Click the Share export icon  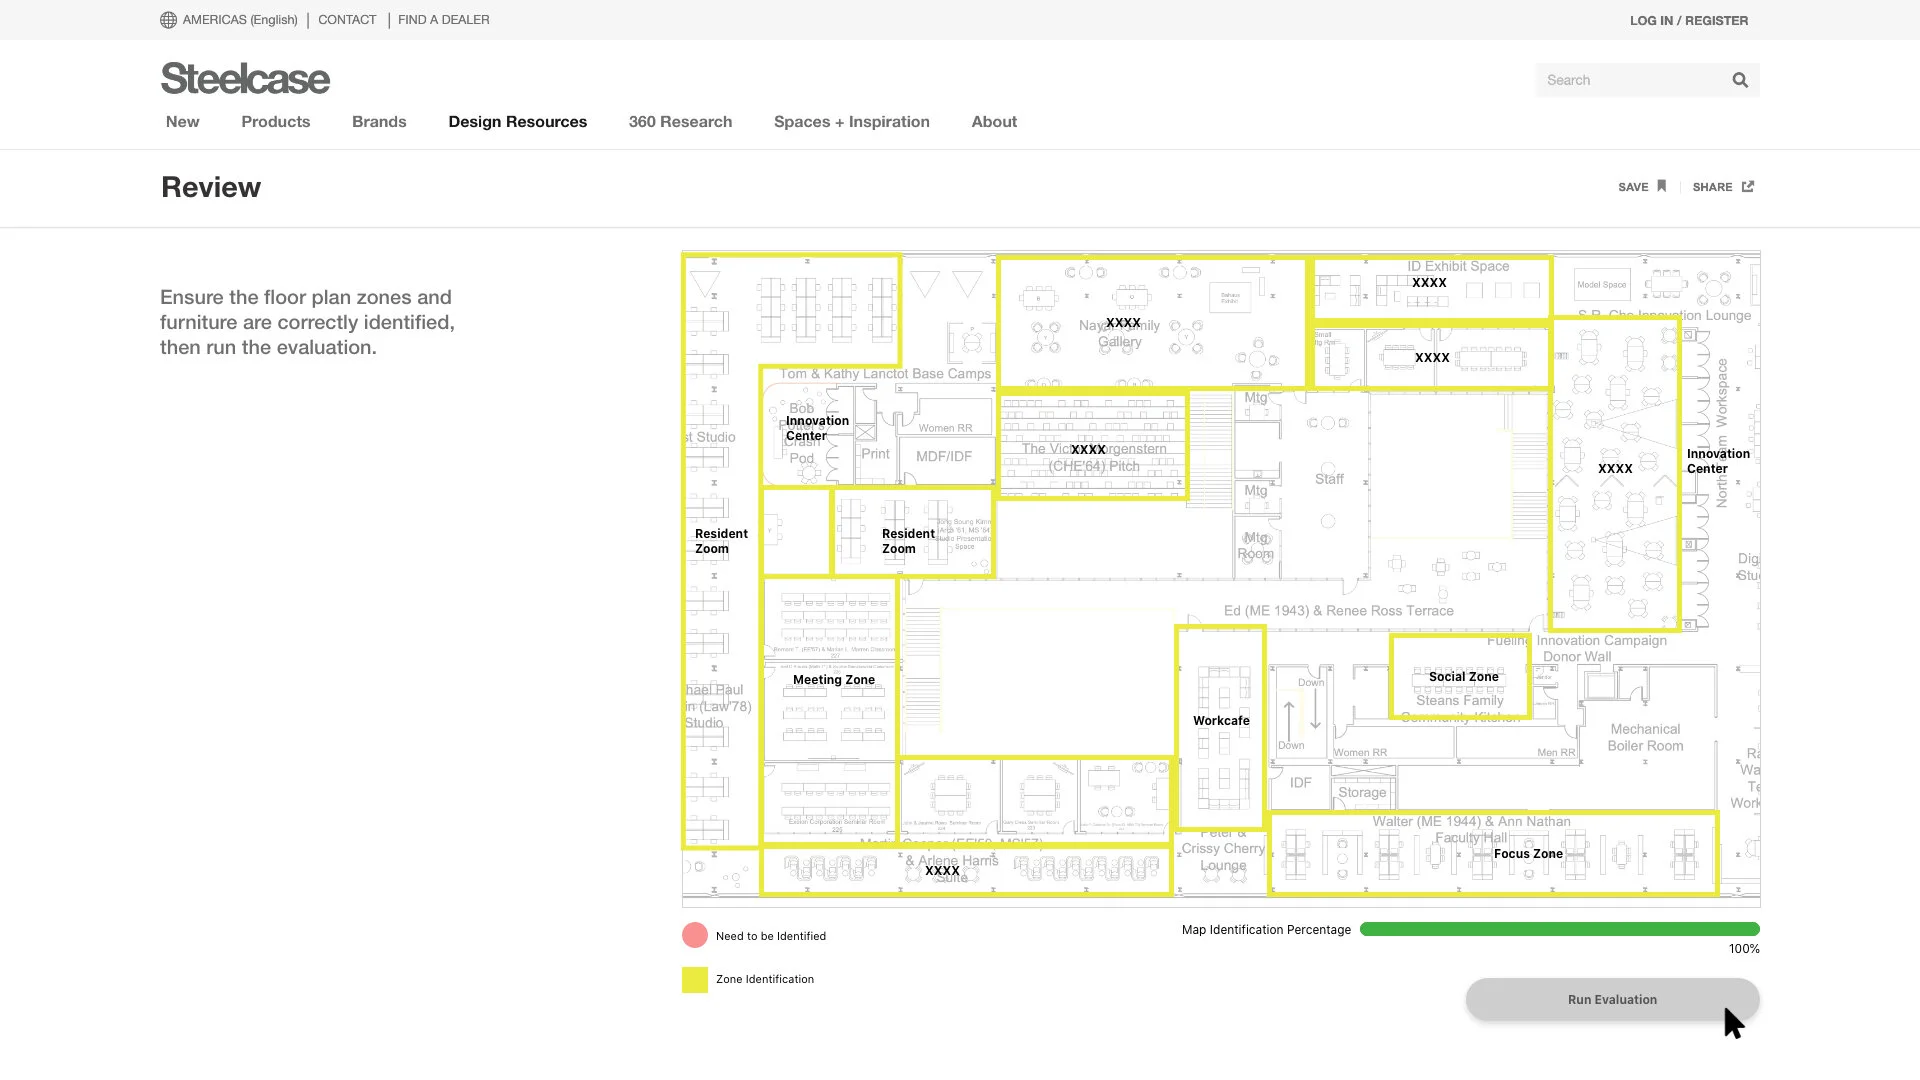pyautogui.click(x=1747, y=186)
